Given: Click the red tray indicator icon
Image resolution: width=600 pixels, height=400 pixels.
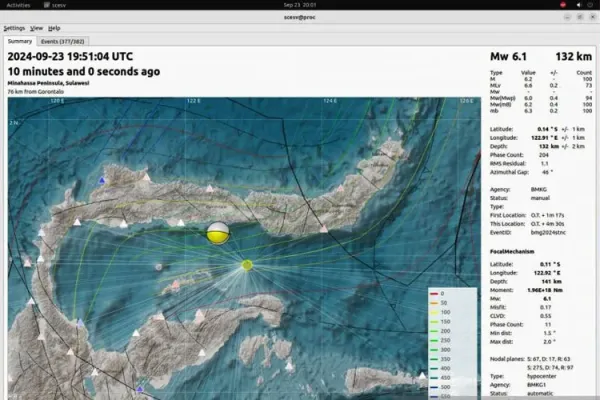Looking at the screenshot, I should pos(563,5).
